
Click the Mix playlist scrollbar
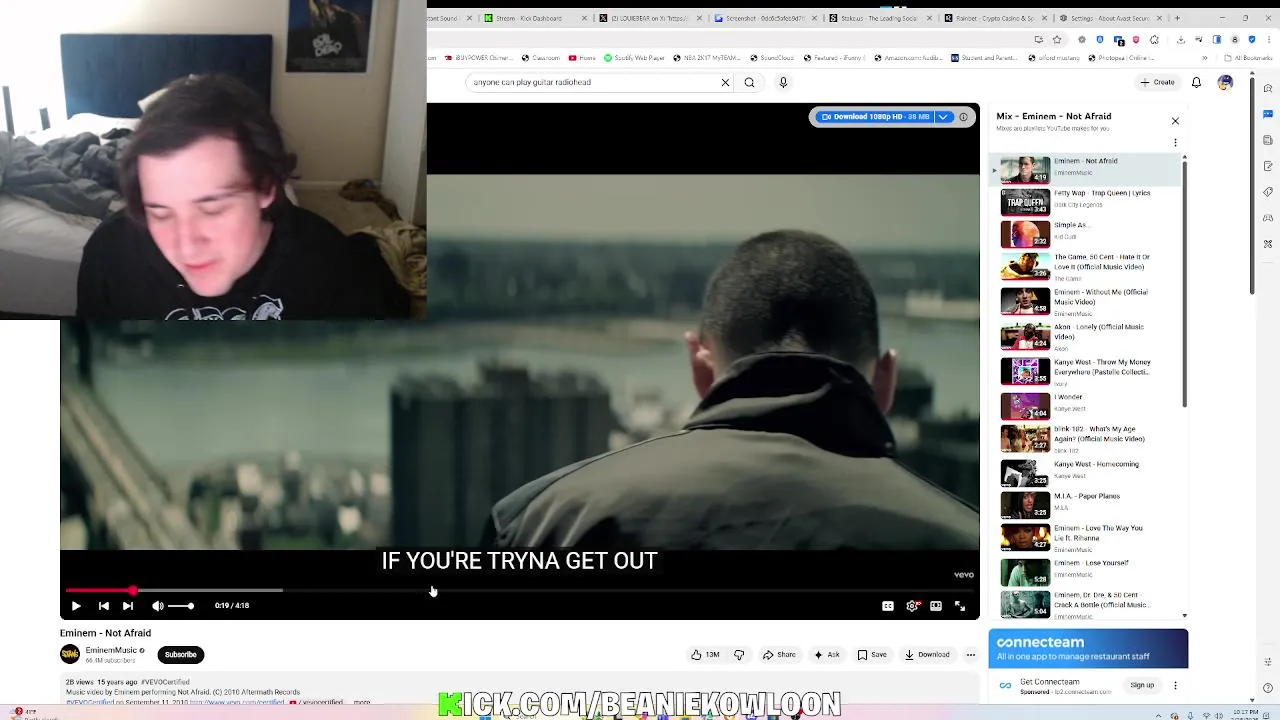coord(1185,282)
